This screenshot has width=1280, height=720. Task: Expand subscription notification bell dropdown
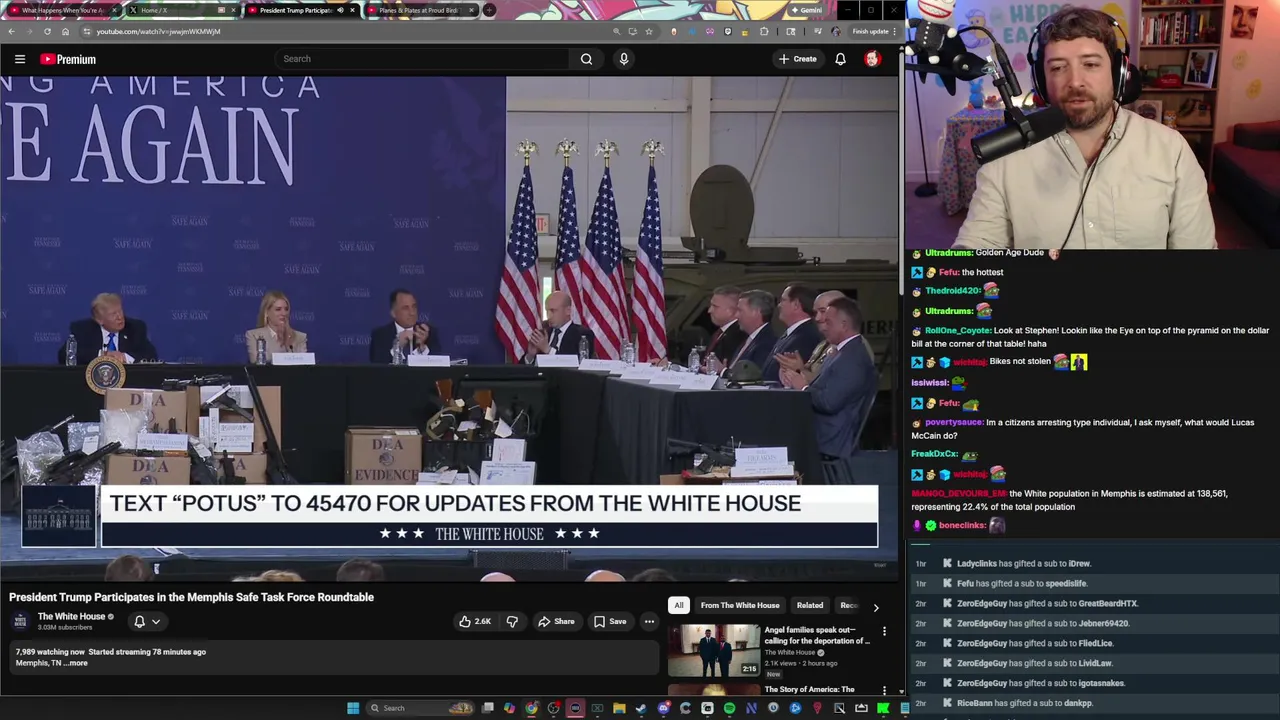[x=147, y=621]
